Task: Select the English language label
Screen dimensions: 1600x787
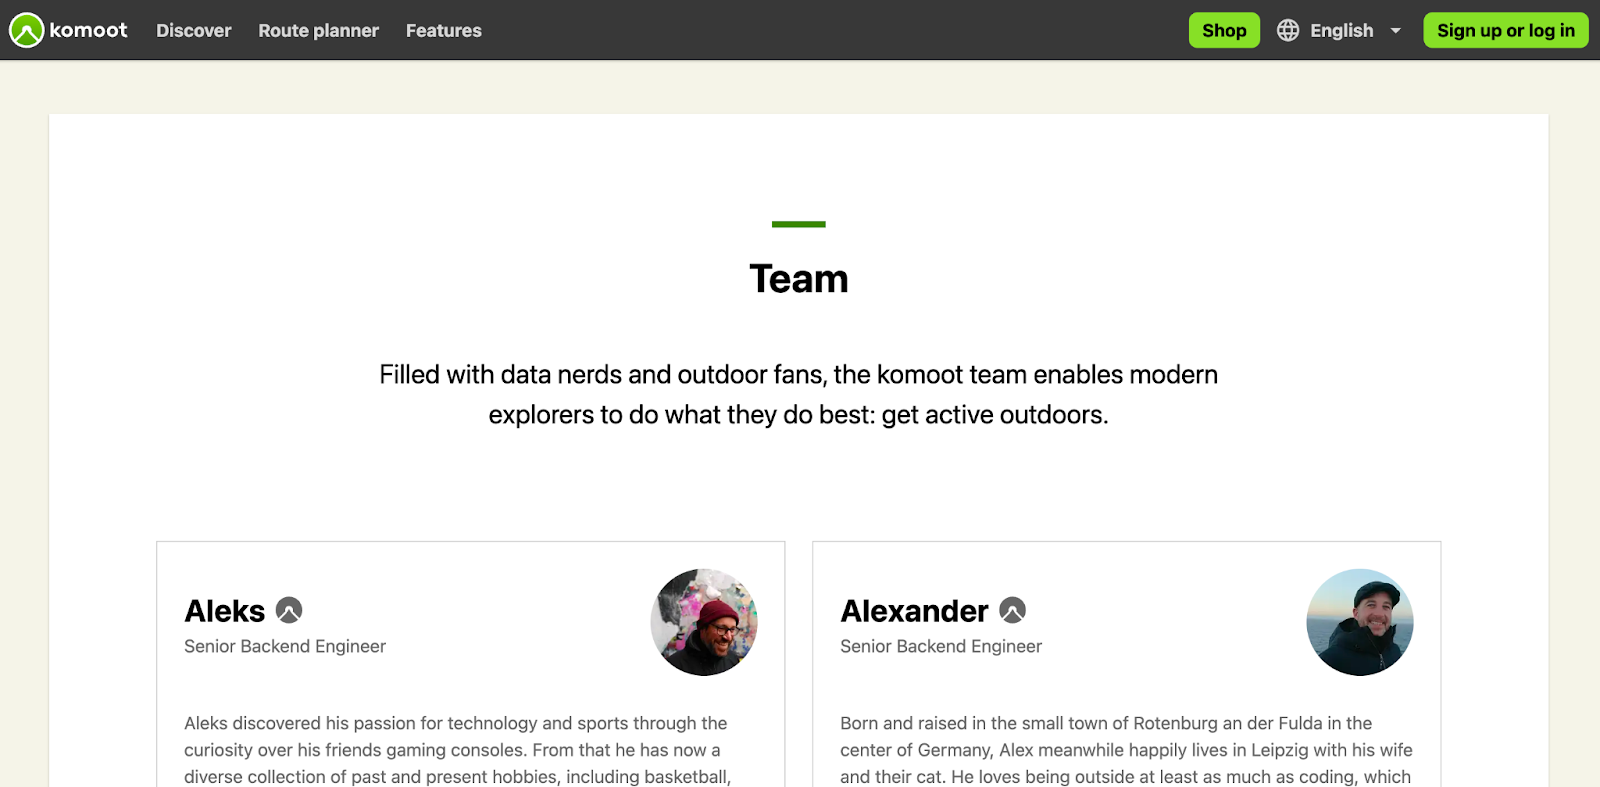Action: 1341,31
